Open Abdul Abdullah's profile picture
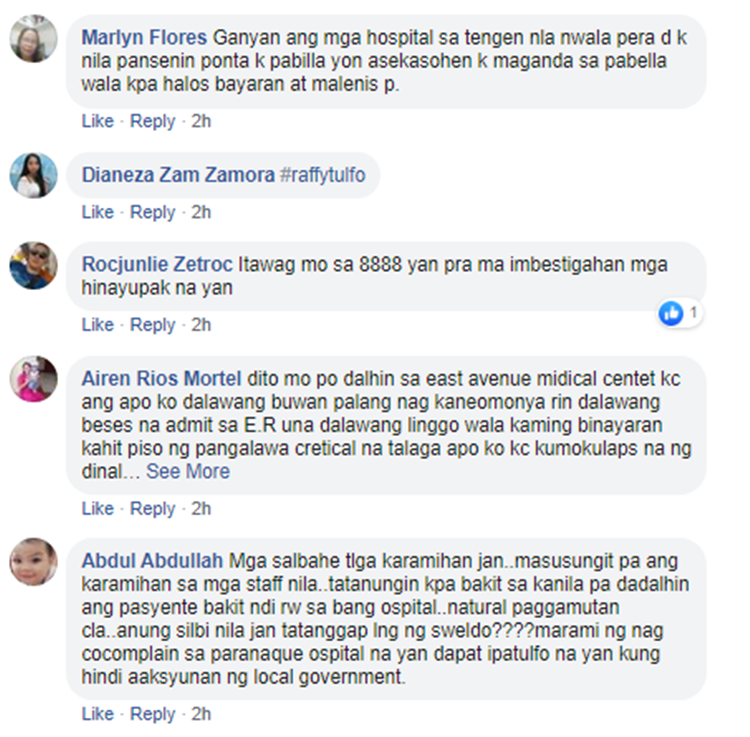The height and width of the screenshot is (737, 750). coord(33,561)
